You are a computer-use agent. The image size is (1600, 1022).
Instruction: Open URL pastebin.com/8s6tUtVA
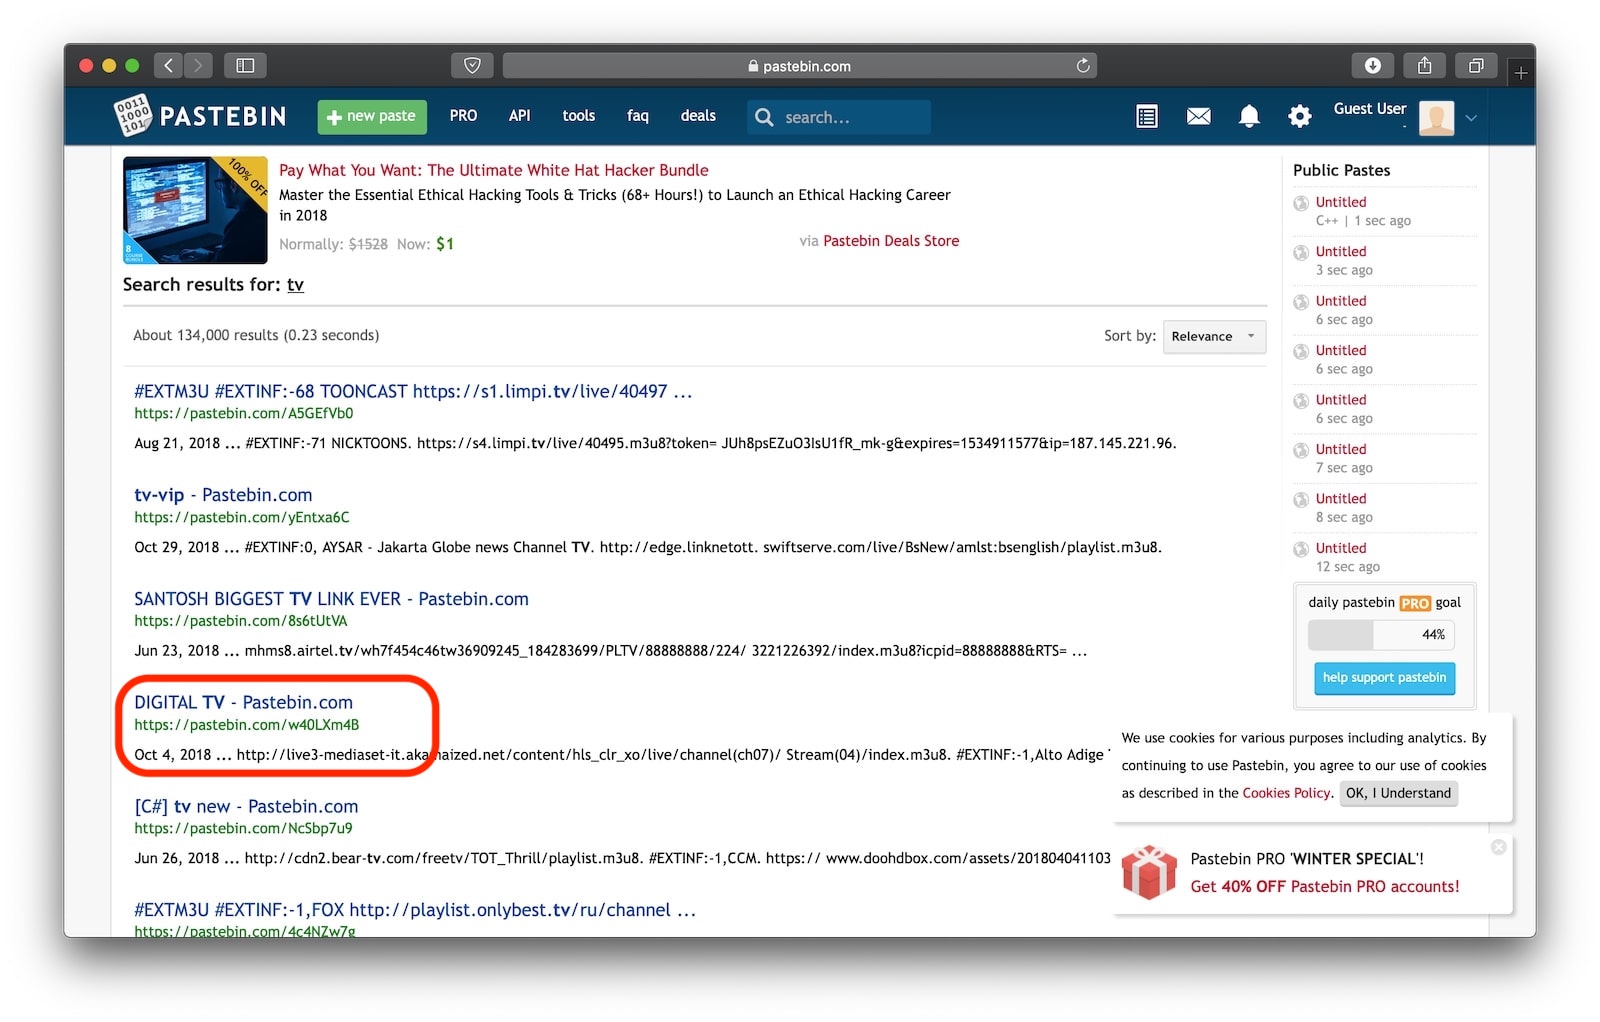click(241, 621)
